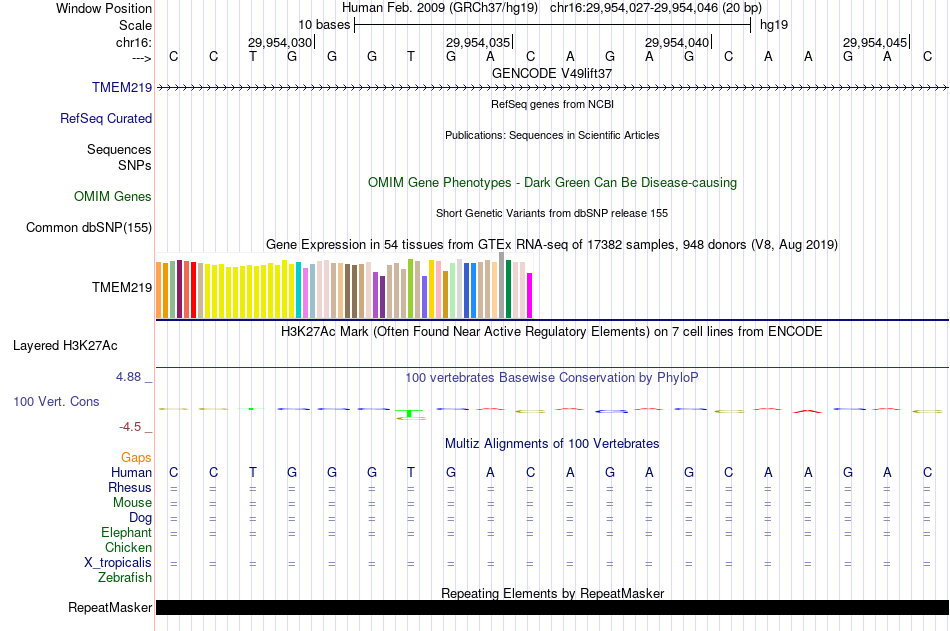Click Multiz Alignments of 100 Vertebrates title
Viewport: 950px width, 631px height.
552,444
